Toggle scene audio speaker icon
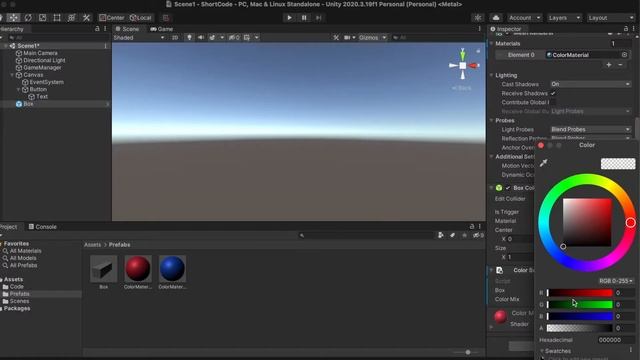Image resolution: width=640 pixels, height=360 pixels. coord(200,38)
